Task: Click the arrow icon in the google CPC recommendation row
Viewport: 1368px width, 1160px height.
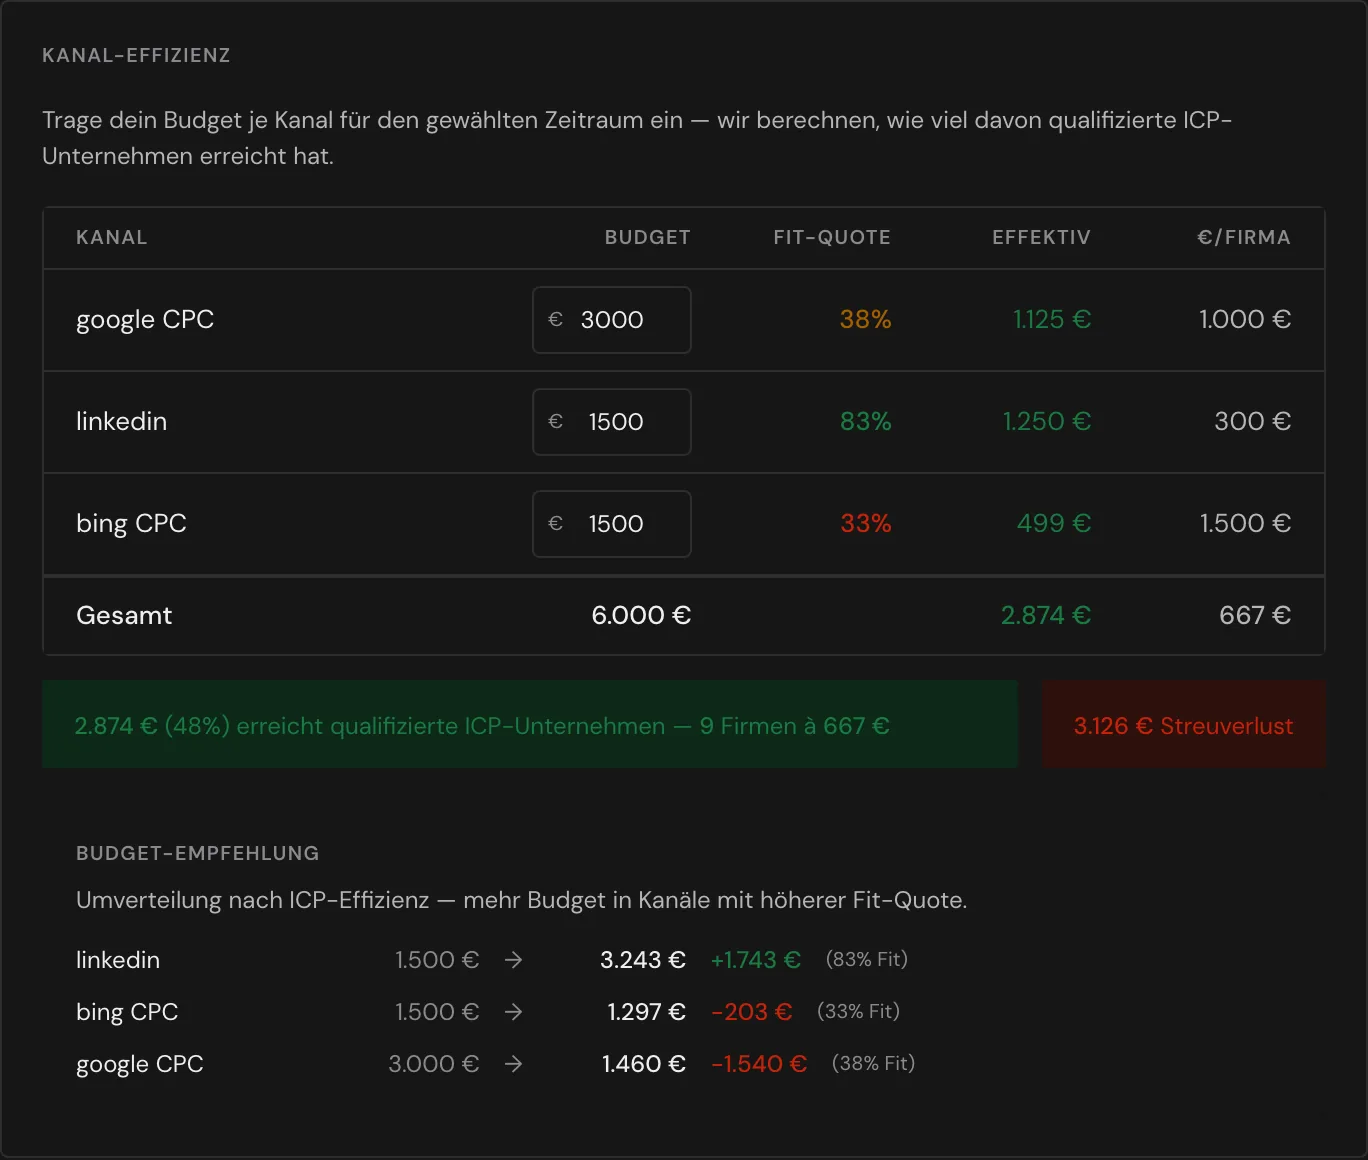Action: 513,1064
